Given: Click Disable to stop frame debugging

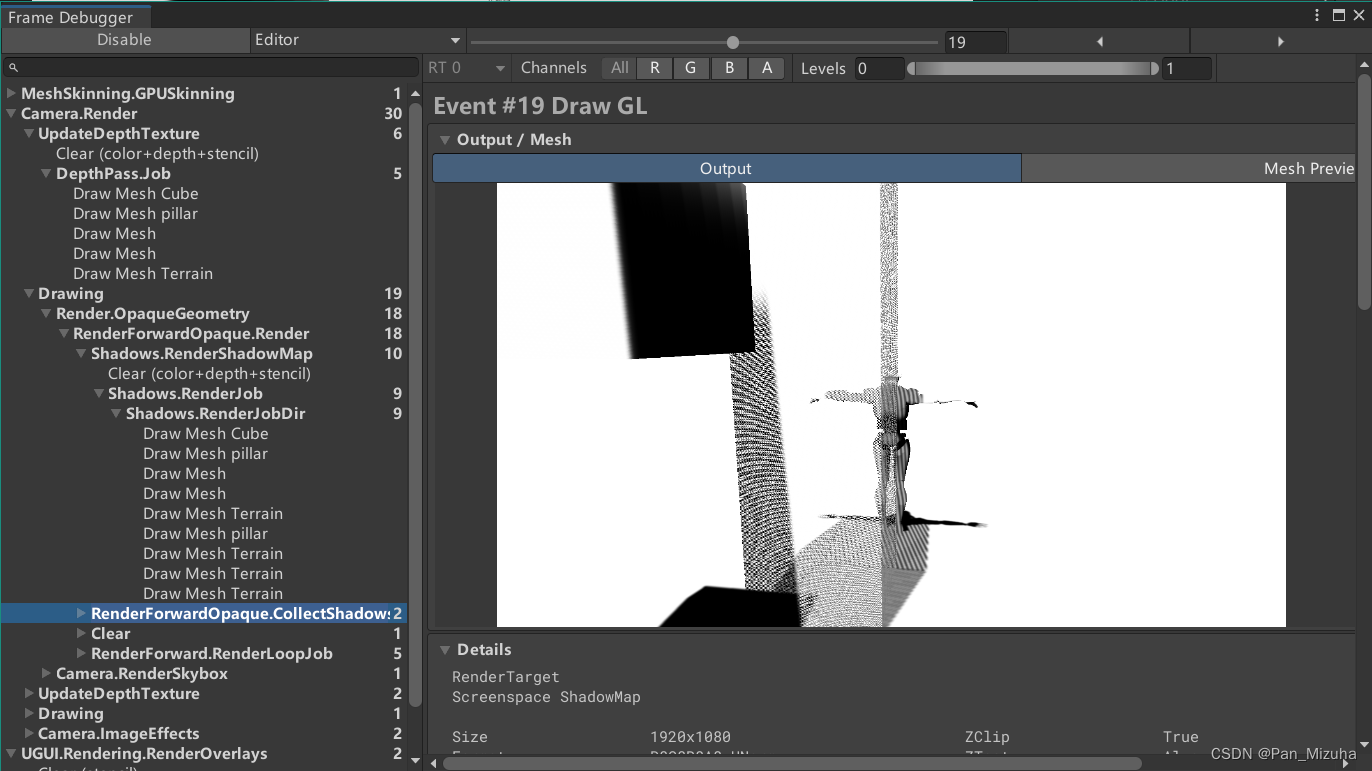Looking at the screenshot, I should [x=124, y=41].
